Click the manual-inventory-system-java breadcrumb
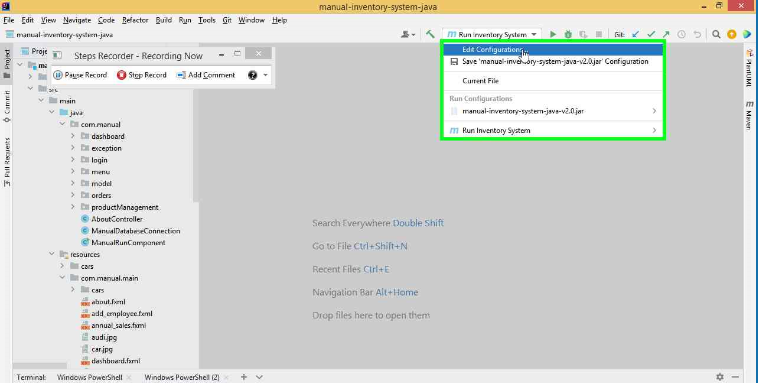Screen dimensions: 758x383 click(59, 35)
